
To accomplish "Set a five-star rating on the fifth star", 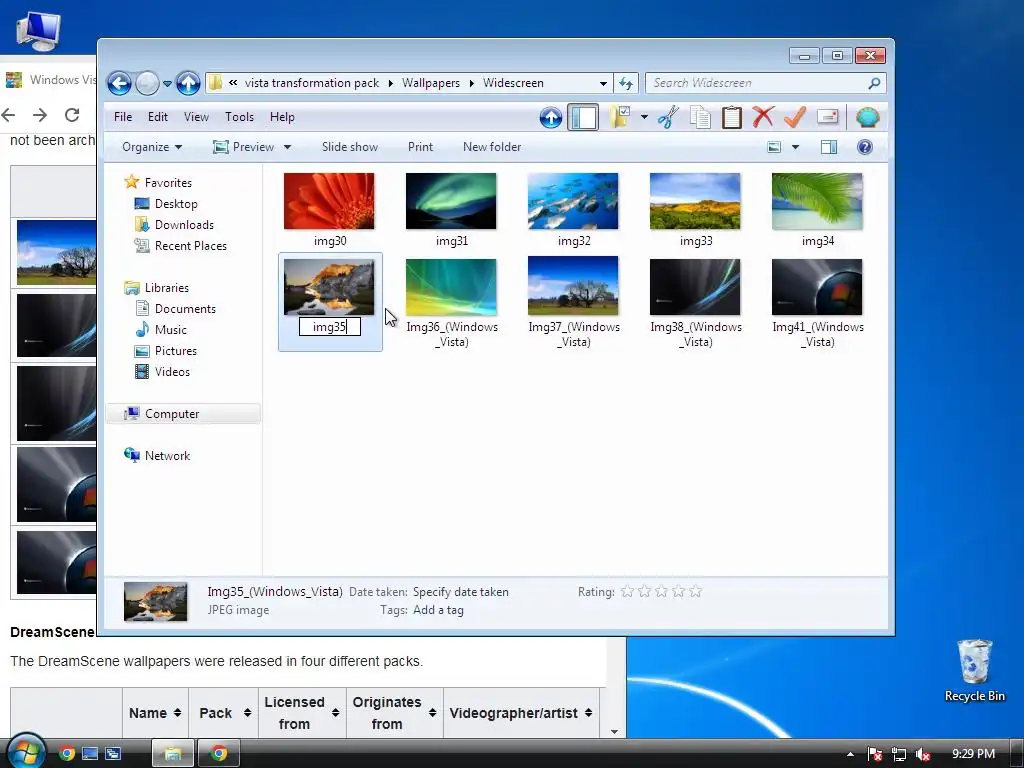I will (696, 592).
